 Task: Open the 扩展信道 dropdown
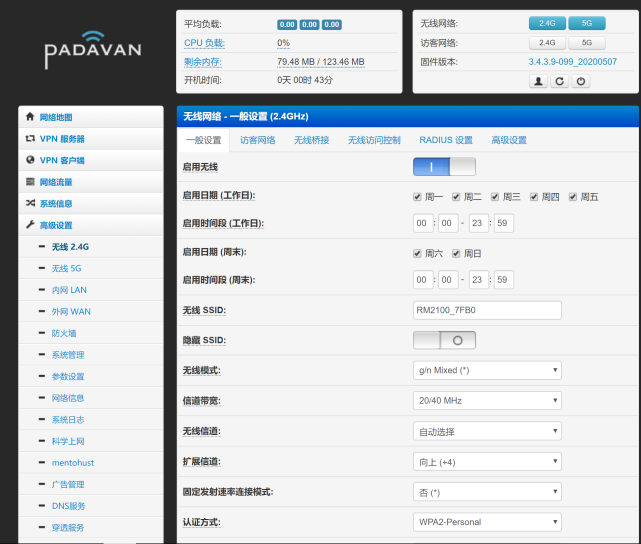pos(487,462)
